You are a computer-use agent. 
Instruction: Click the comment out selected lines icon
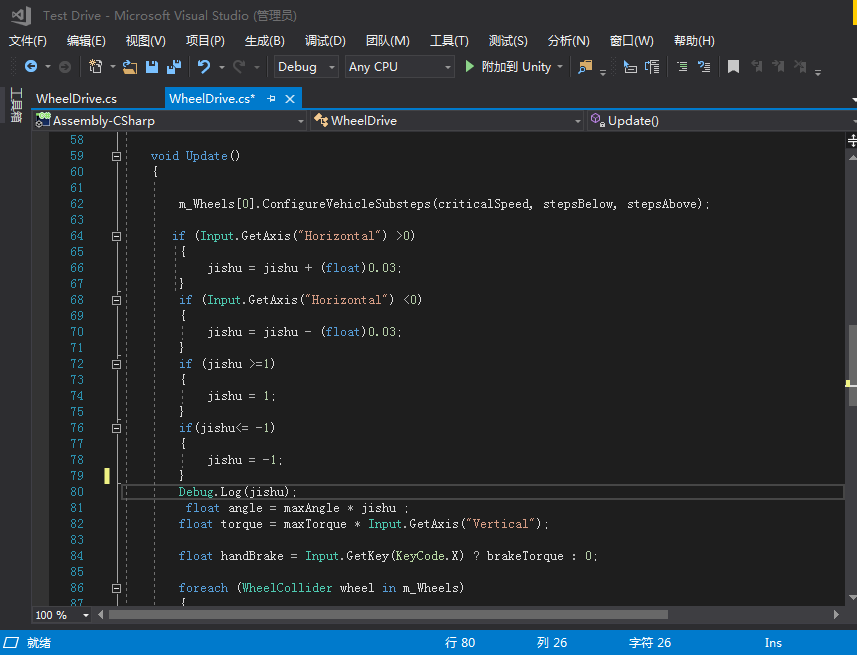[x=681, y=67]
